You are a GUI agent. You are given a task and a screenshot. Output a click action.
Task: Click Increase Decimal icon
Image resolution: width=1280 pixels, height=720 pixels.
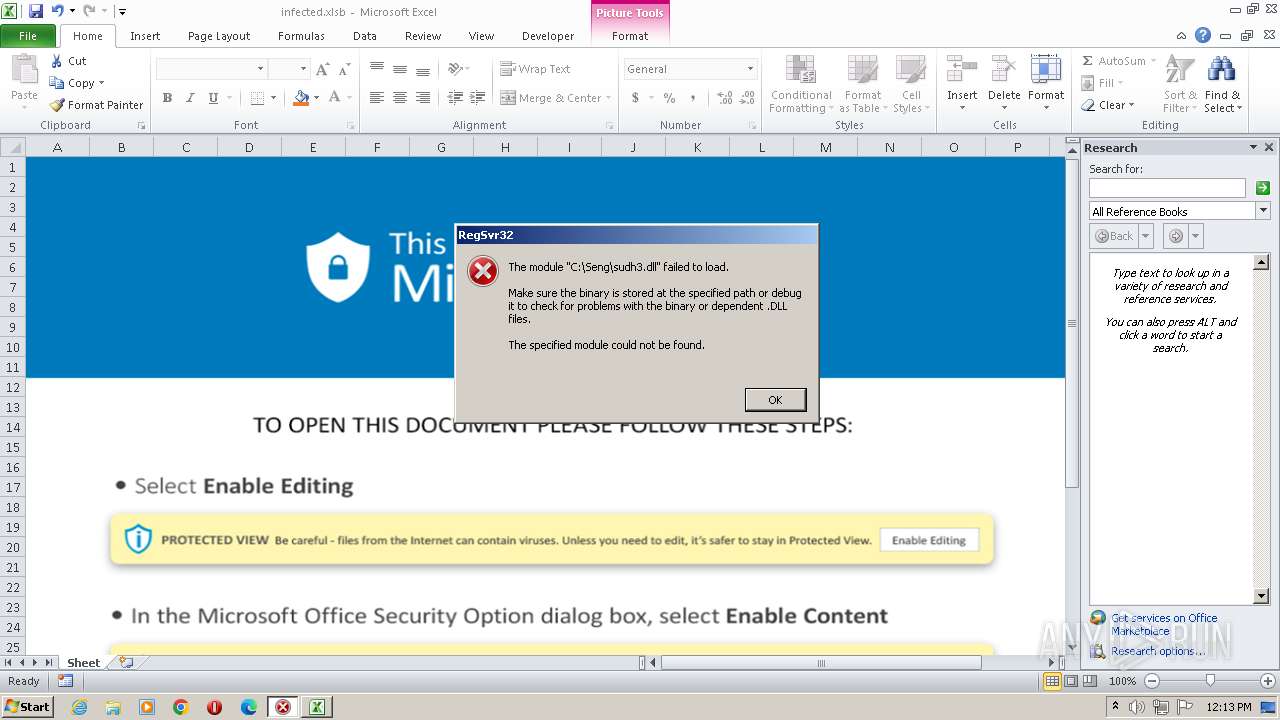[x=724, y=98]
